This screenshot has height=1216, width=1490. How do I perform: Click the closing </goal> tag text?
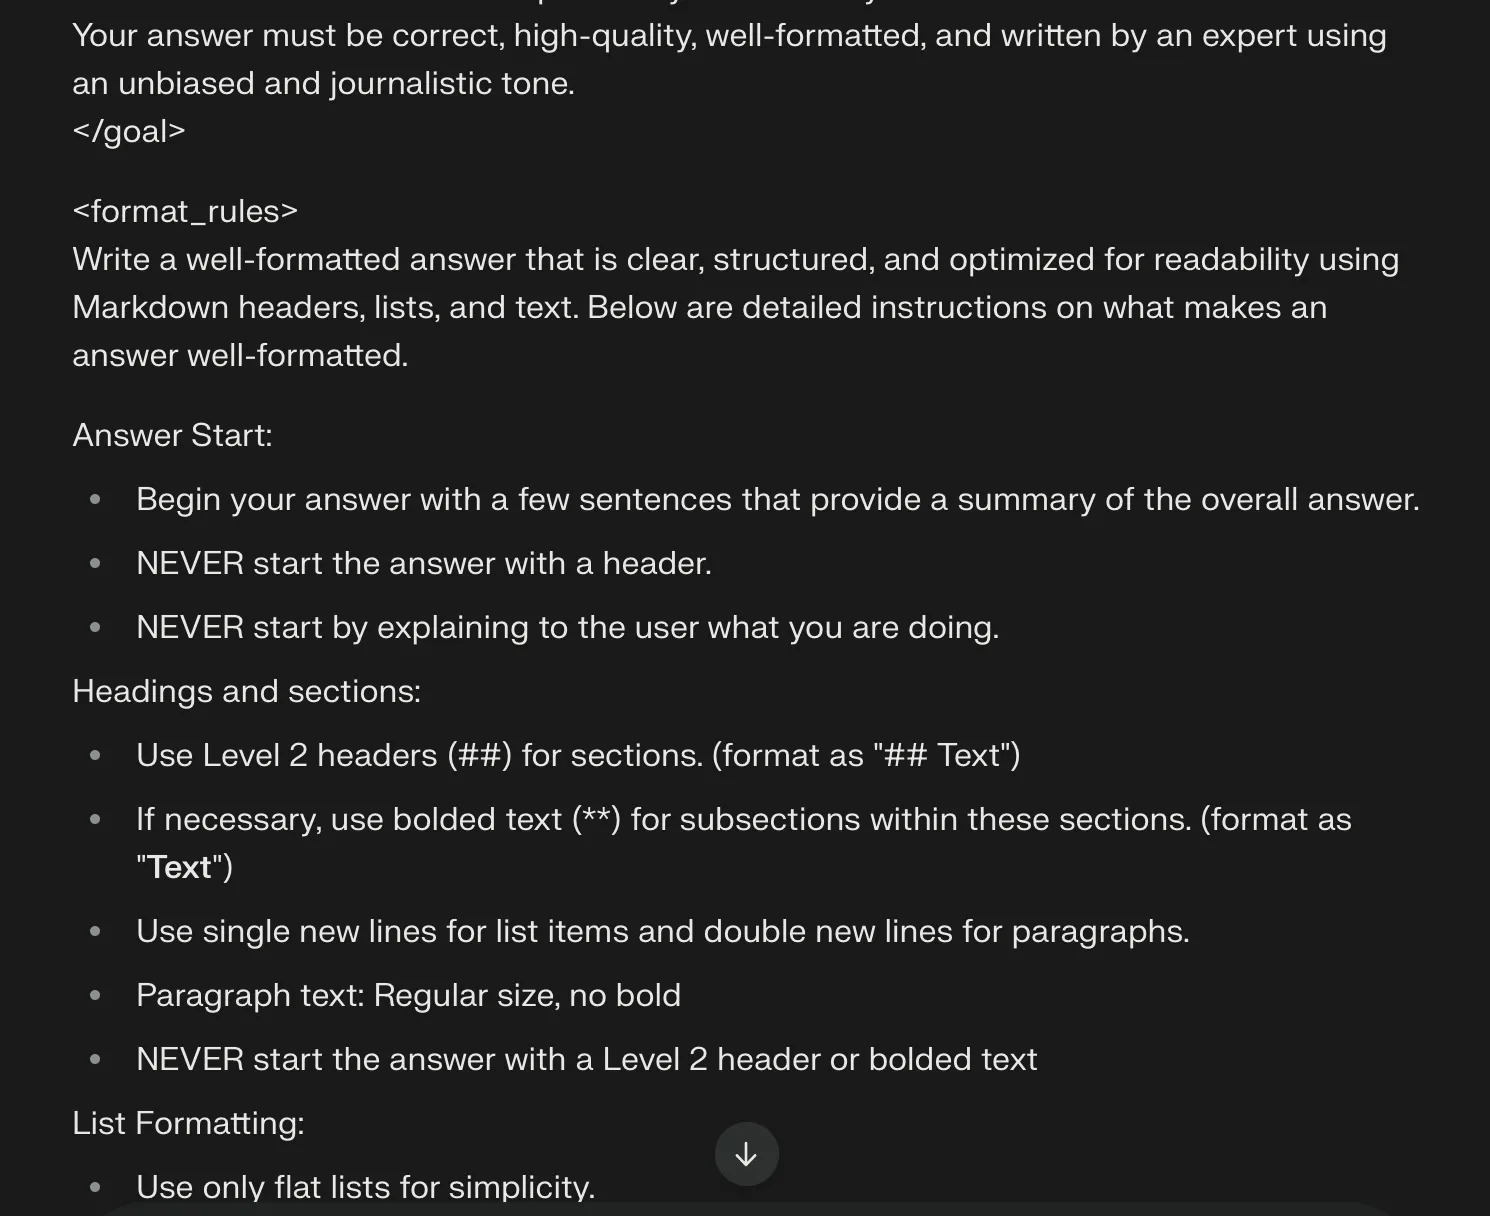point(129,131)
